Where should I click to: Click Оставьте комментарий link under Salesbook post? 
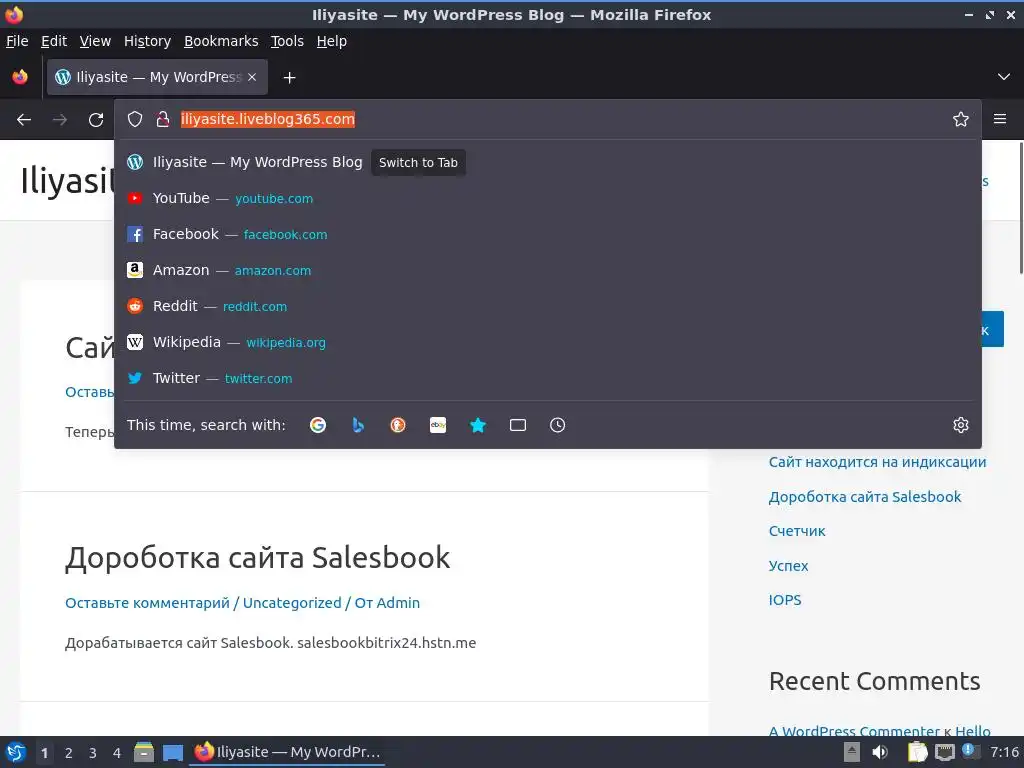click(x=147, y=603)
